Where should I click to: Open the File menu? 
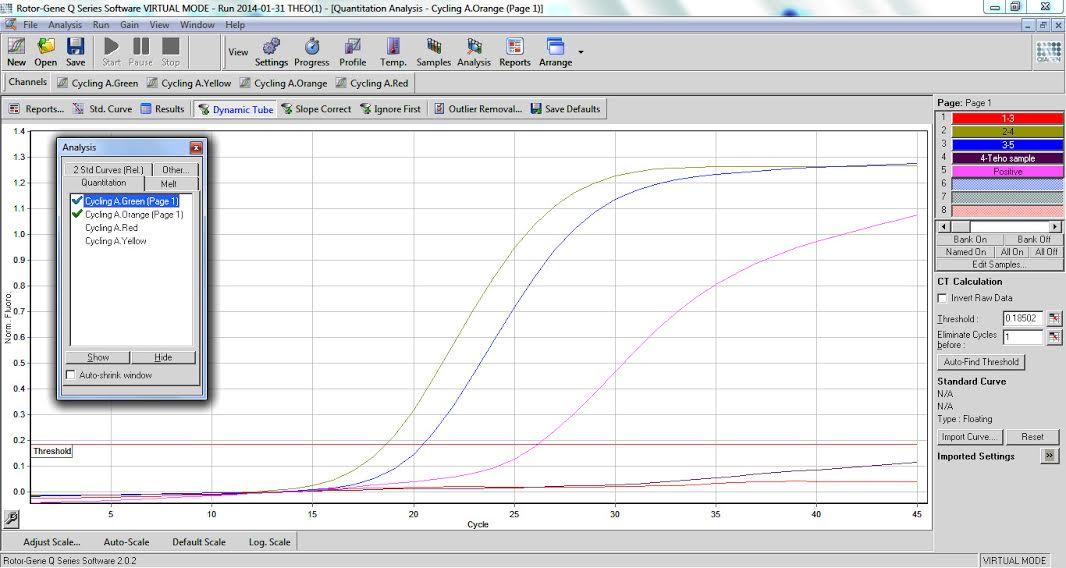pyautogui.click(x=30, y=24)
